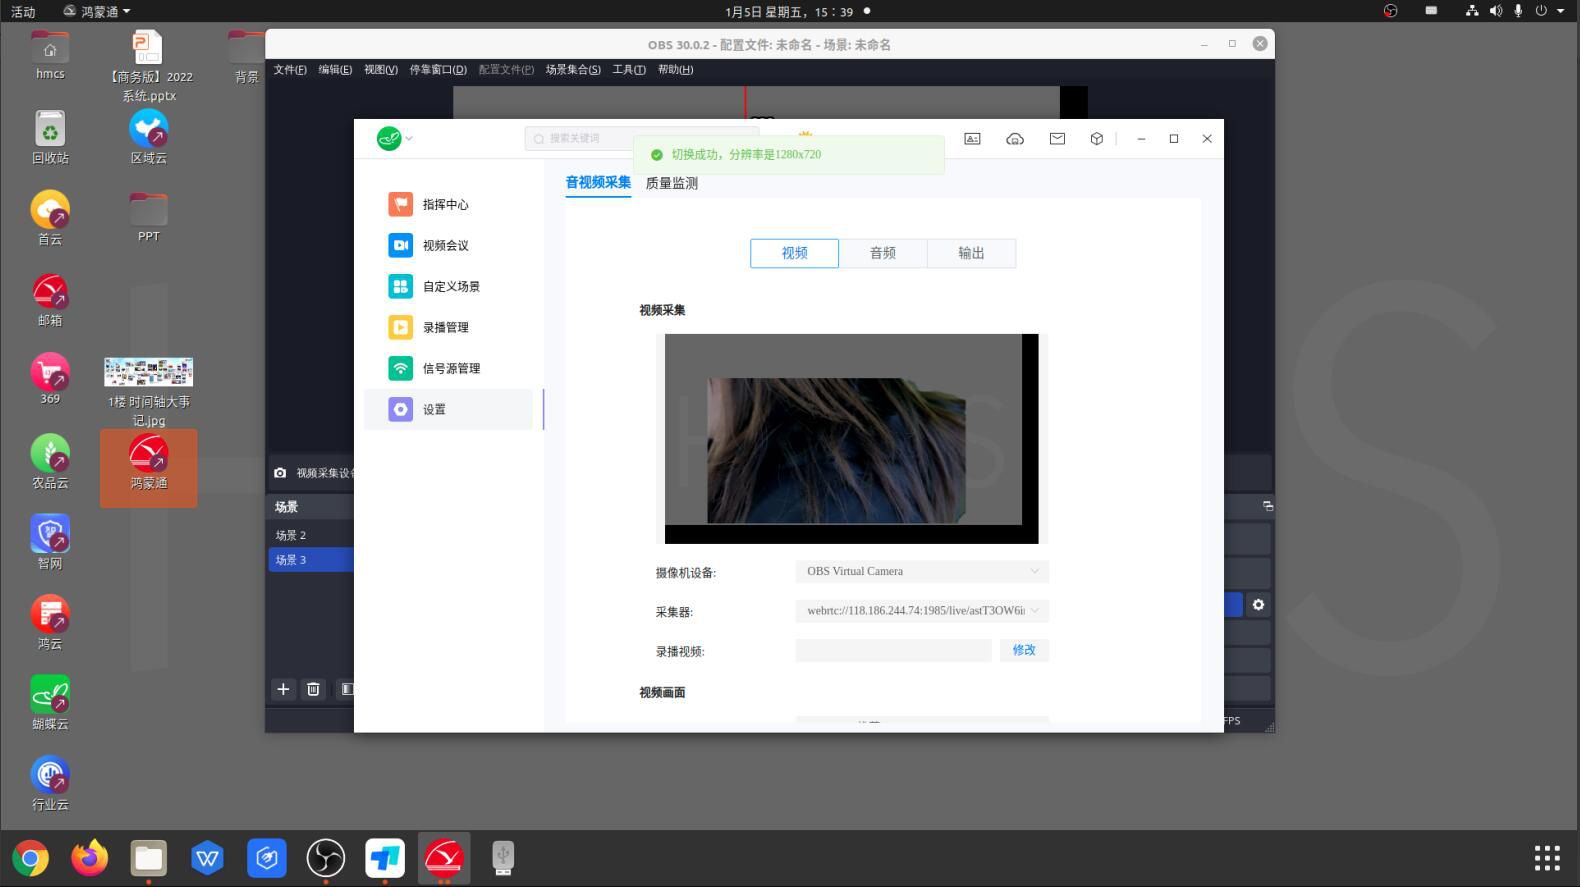Delete selected scene with trash icon
The image size is (1580, 887).
pos(313,689)
